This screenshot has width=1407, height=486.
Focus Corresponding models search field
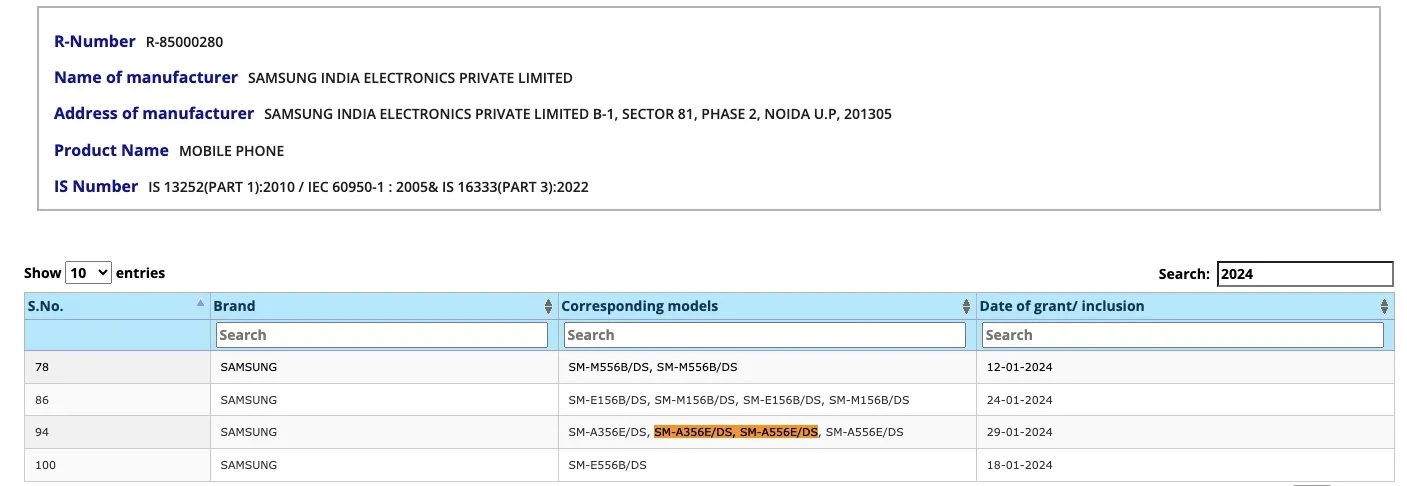[765, 335]
